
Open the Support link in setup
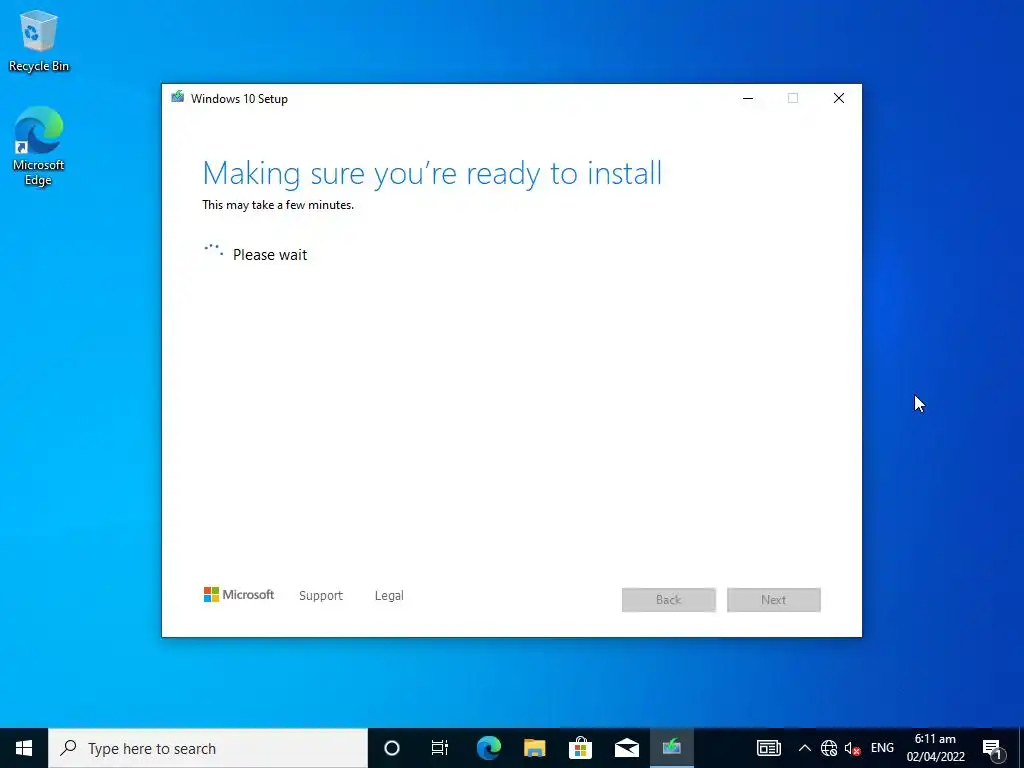click(x=321, y=596)
